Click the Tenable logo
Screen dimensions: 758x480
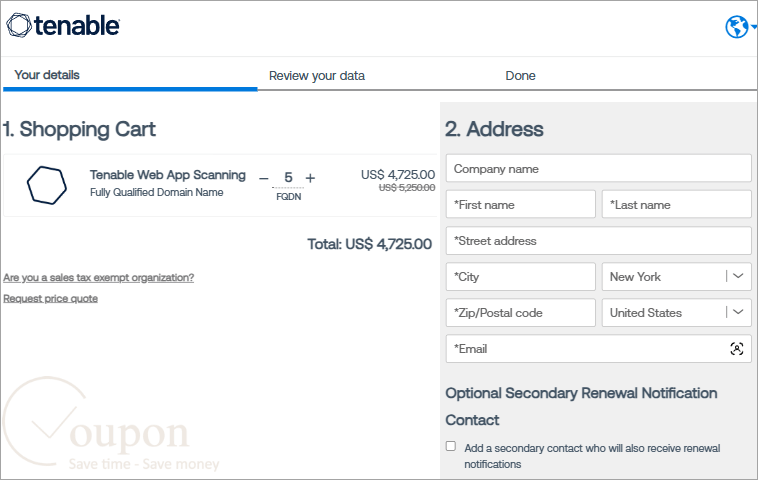point(63,25)
